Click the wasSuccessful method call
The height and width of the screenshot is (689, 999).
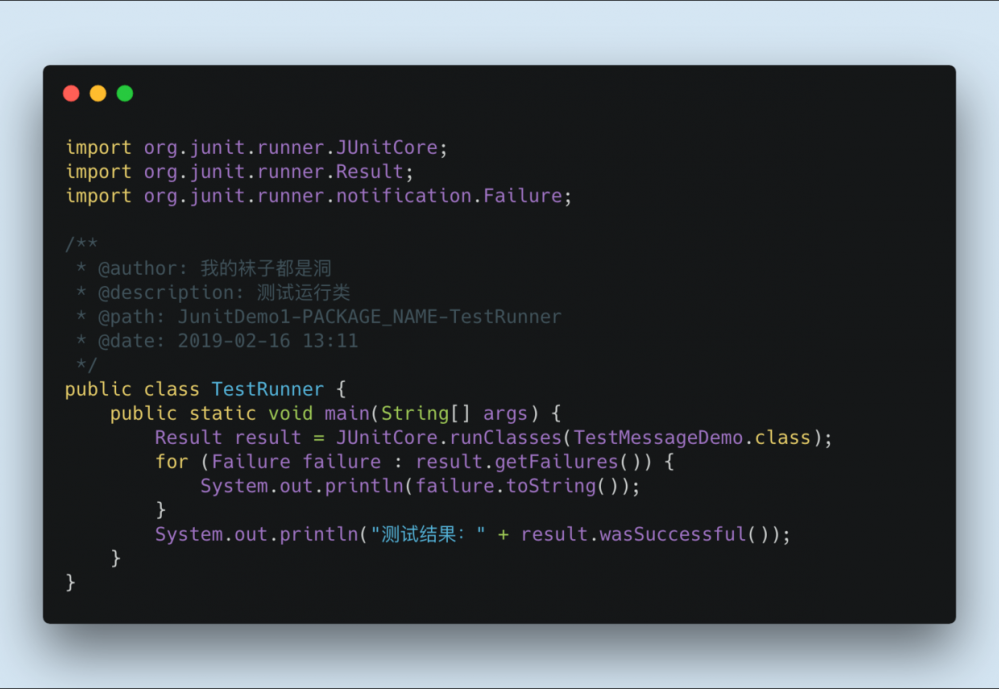click(x=672, y=534)
